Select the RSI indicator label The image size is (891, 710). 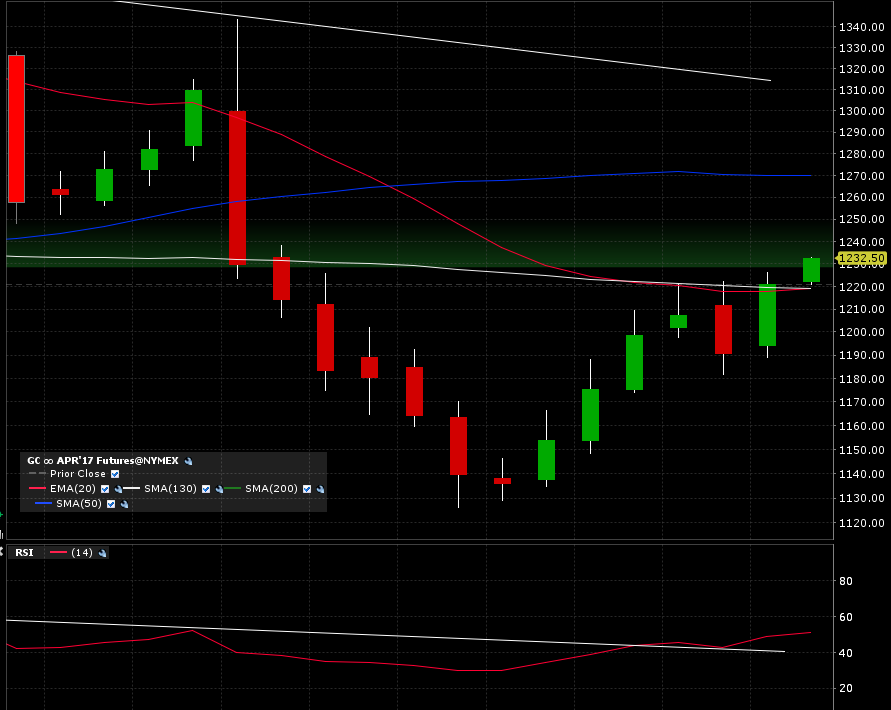pos(25,552)
